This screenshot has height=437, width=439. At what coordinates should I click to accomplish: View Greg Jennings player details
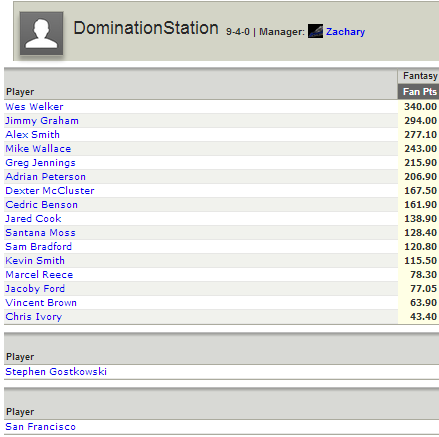tap(40, 163)
